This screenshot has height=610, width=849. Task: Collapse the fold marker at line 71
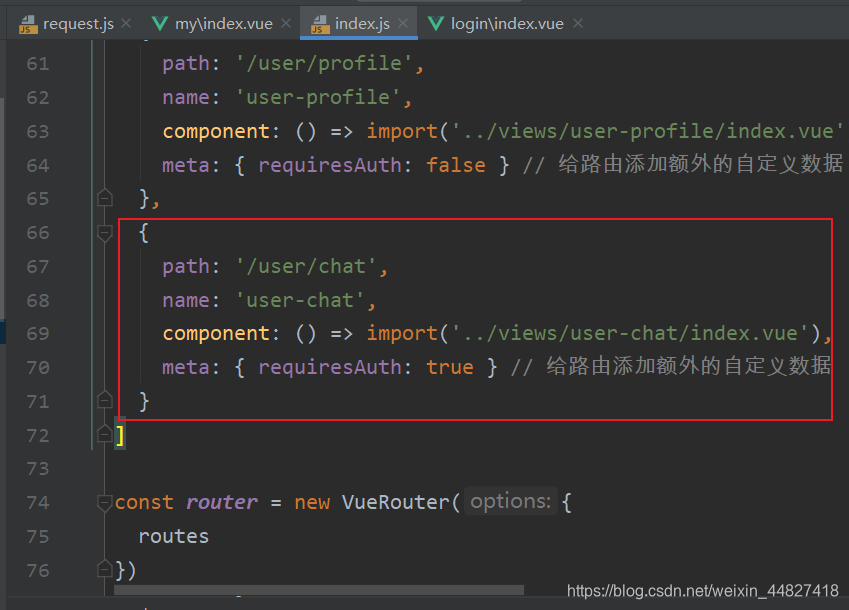(x=105, y=401)
